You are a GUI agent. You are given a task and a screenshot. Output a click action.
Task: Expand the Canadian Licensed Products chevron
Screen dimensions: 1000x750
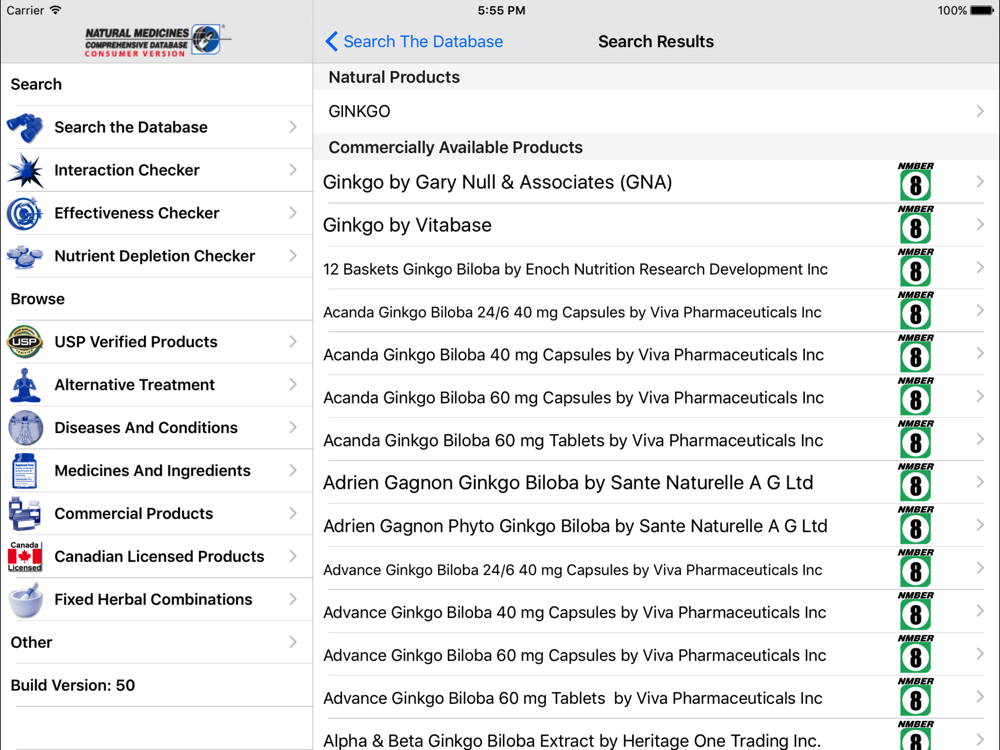point(293,556)
